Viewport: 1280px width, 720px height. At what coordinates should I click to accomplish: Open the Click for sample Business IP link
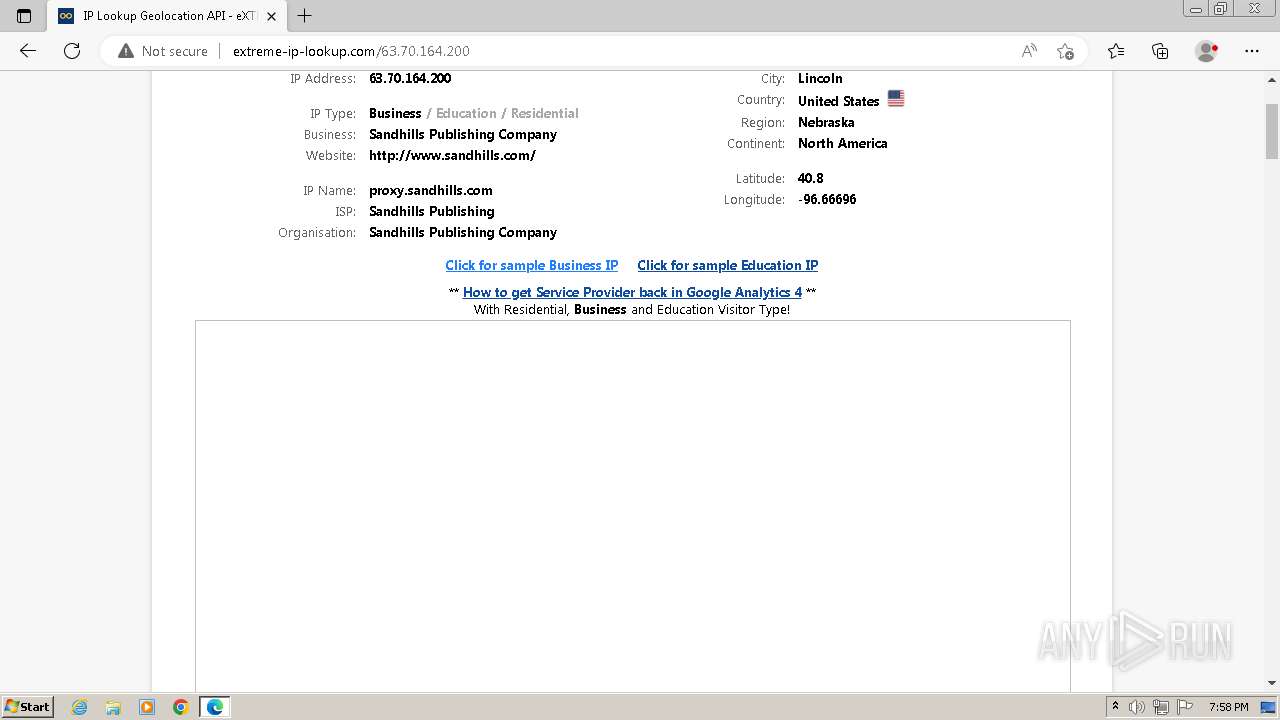tap(532, 265)
